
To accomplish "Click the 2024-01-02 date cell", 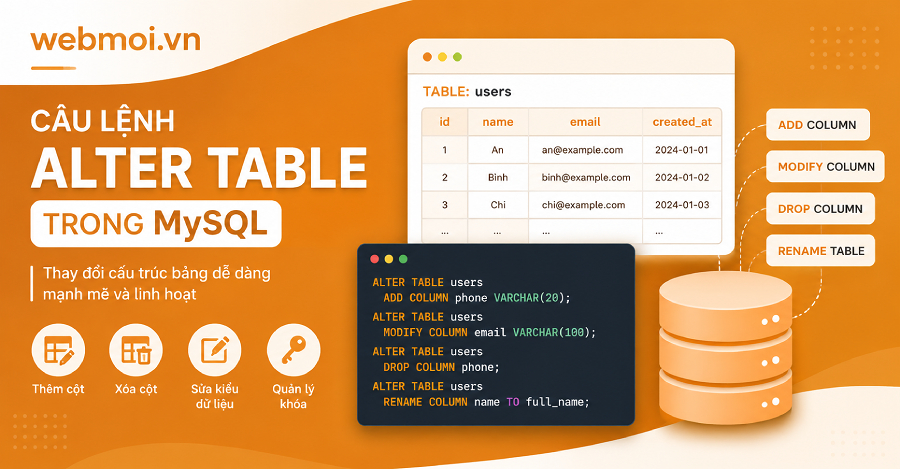I will click(682, 177).
